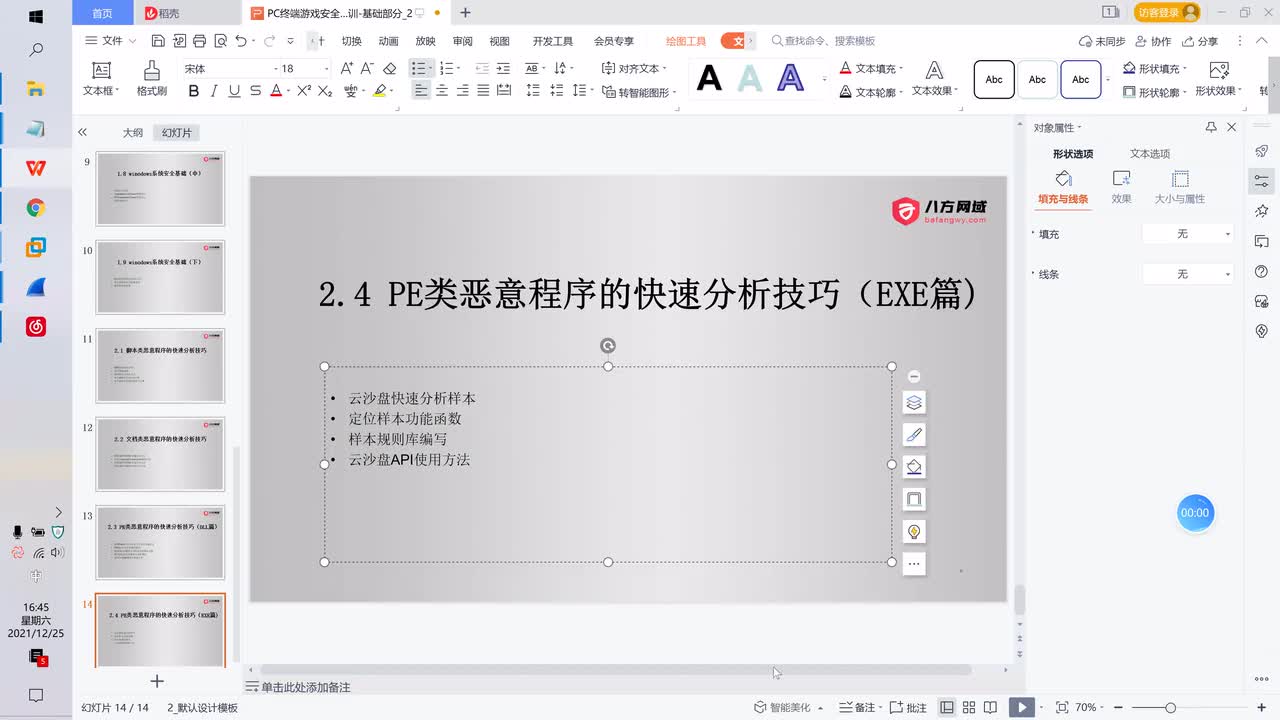Image resolution: width=1280 pixels, height=720 pixels.
Task: Switch to Text Options (文本选项) tab
Action: click(x=1150, y=154)
